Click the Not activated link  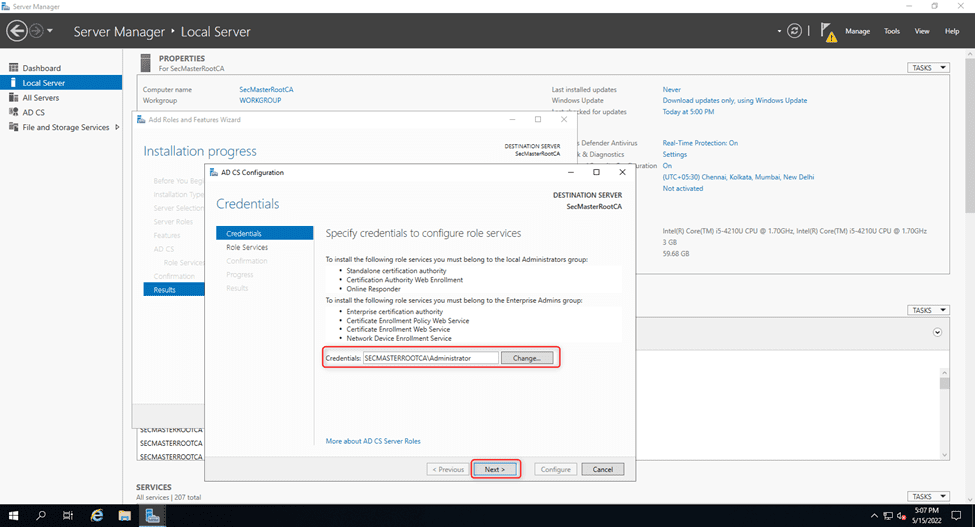683,188
